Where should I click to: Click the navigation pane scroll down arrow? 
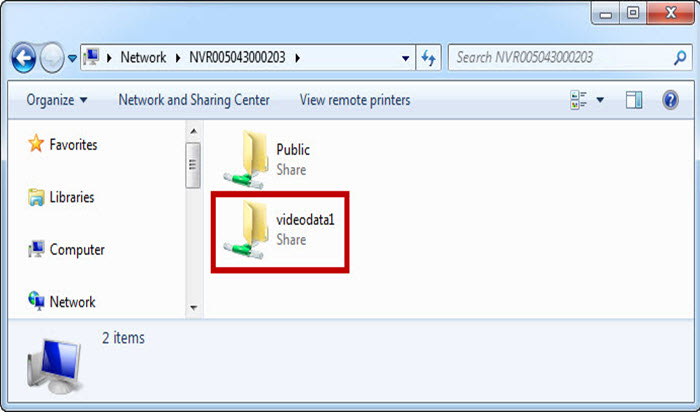click(x=193, y=308)
